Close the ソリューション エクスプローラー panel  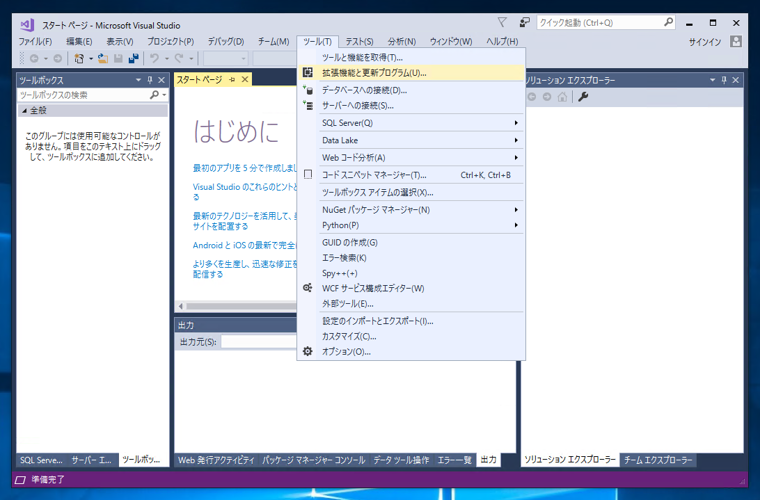coord(736,80)
